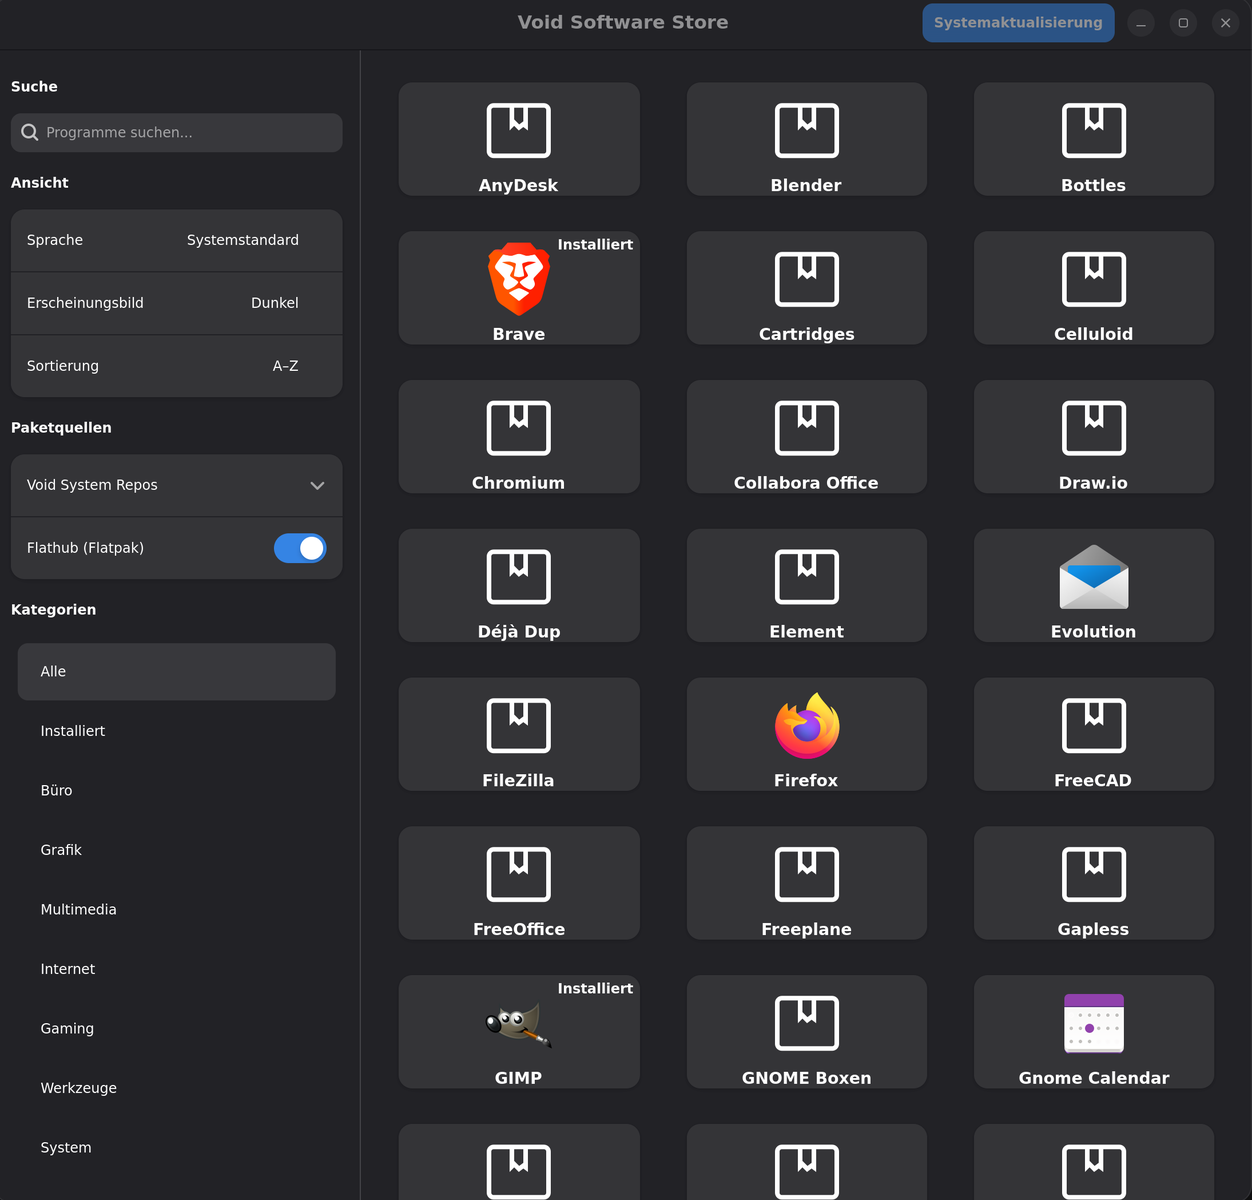Open the AnyDesk package tile

coord(518,140)
